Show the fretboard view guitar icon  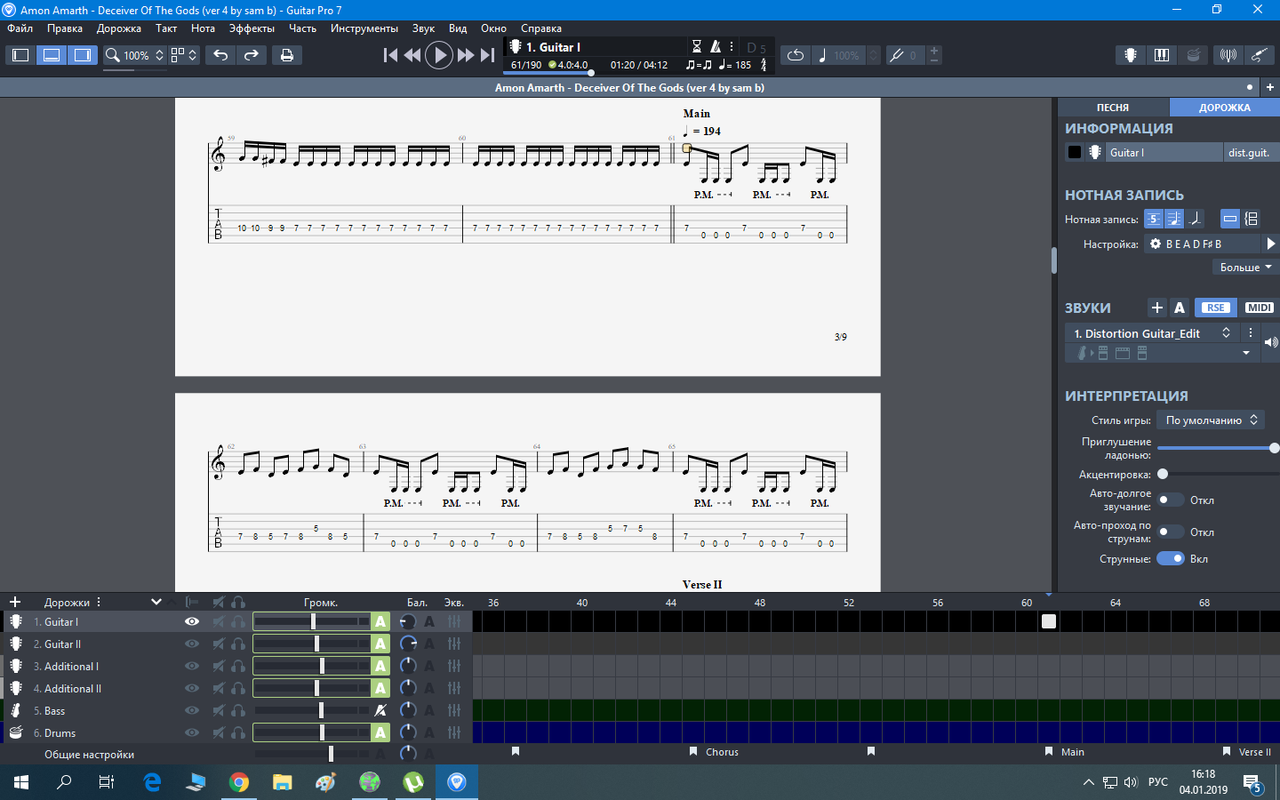pos(1130,55)
